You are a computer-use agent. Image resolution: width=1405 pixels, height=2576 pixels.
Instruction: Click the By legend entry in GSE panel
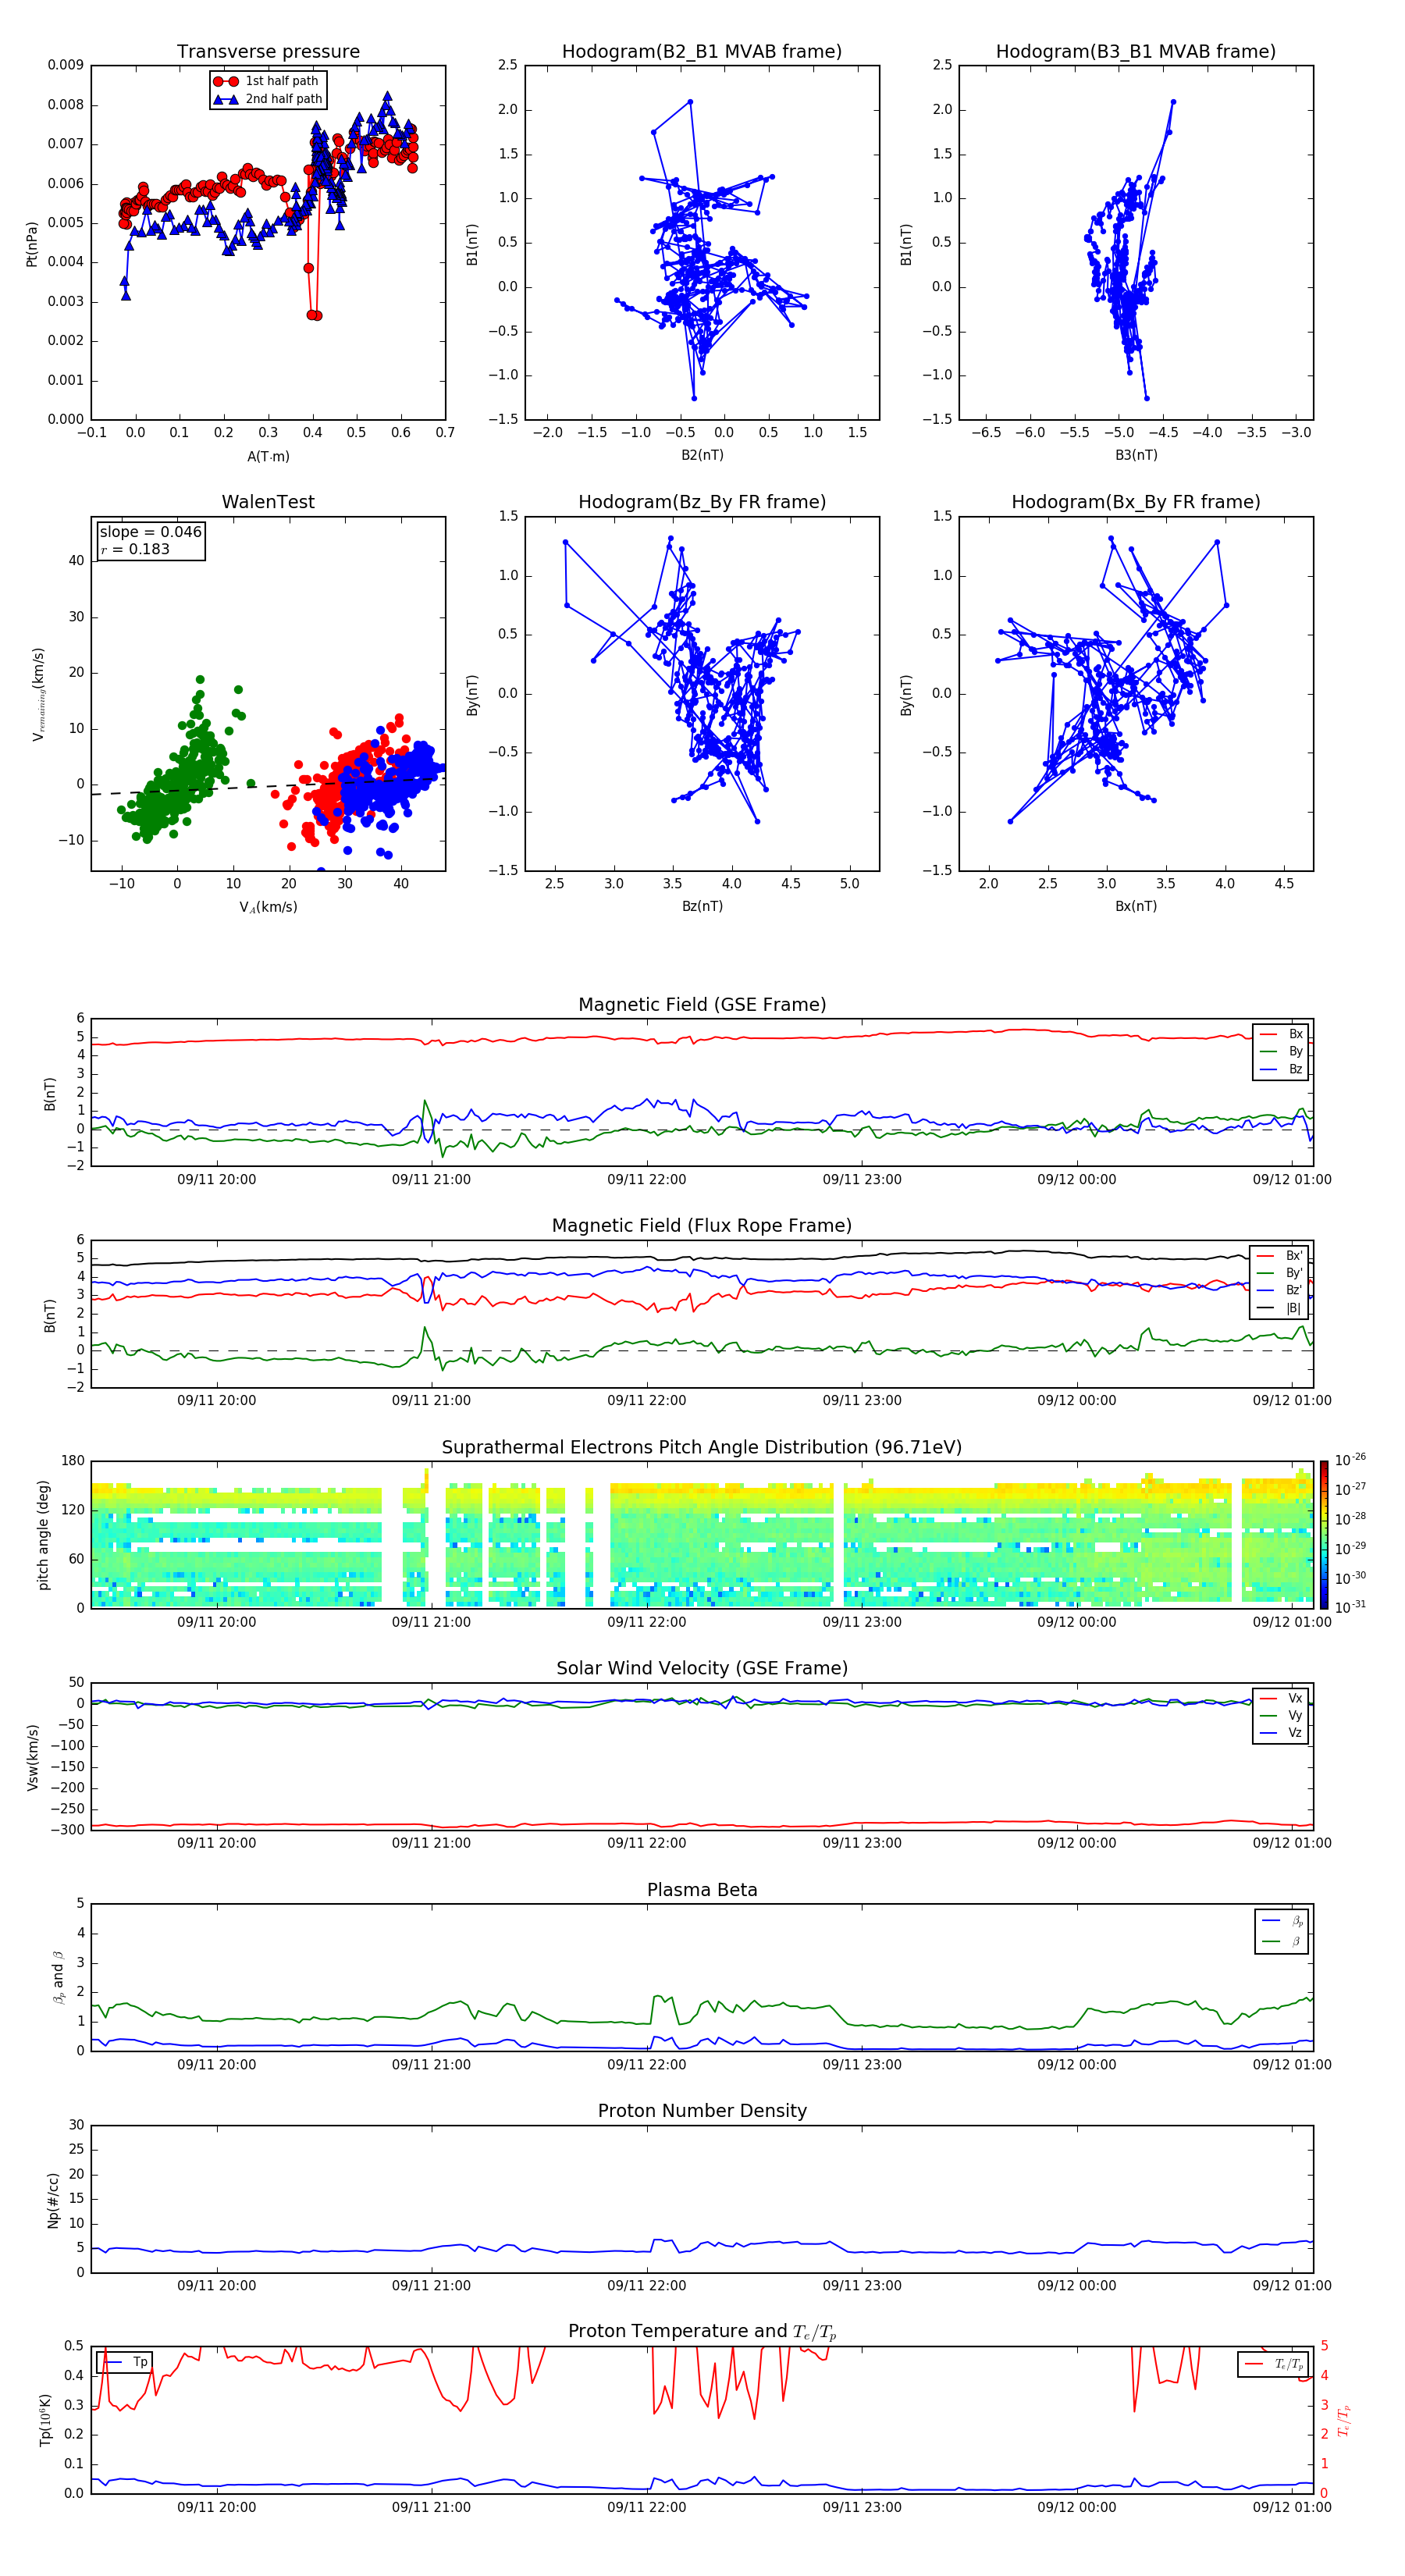click(x=1281, y=1051)
